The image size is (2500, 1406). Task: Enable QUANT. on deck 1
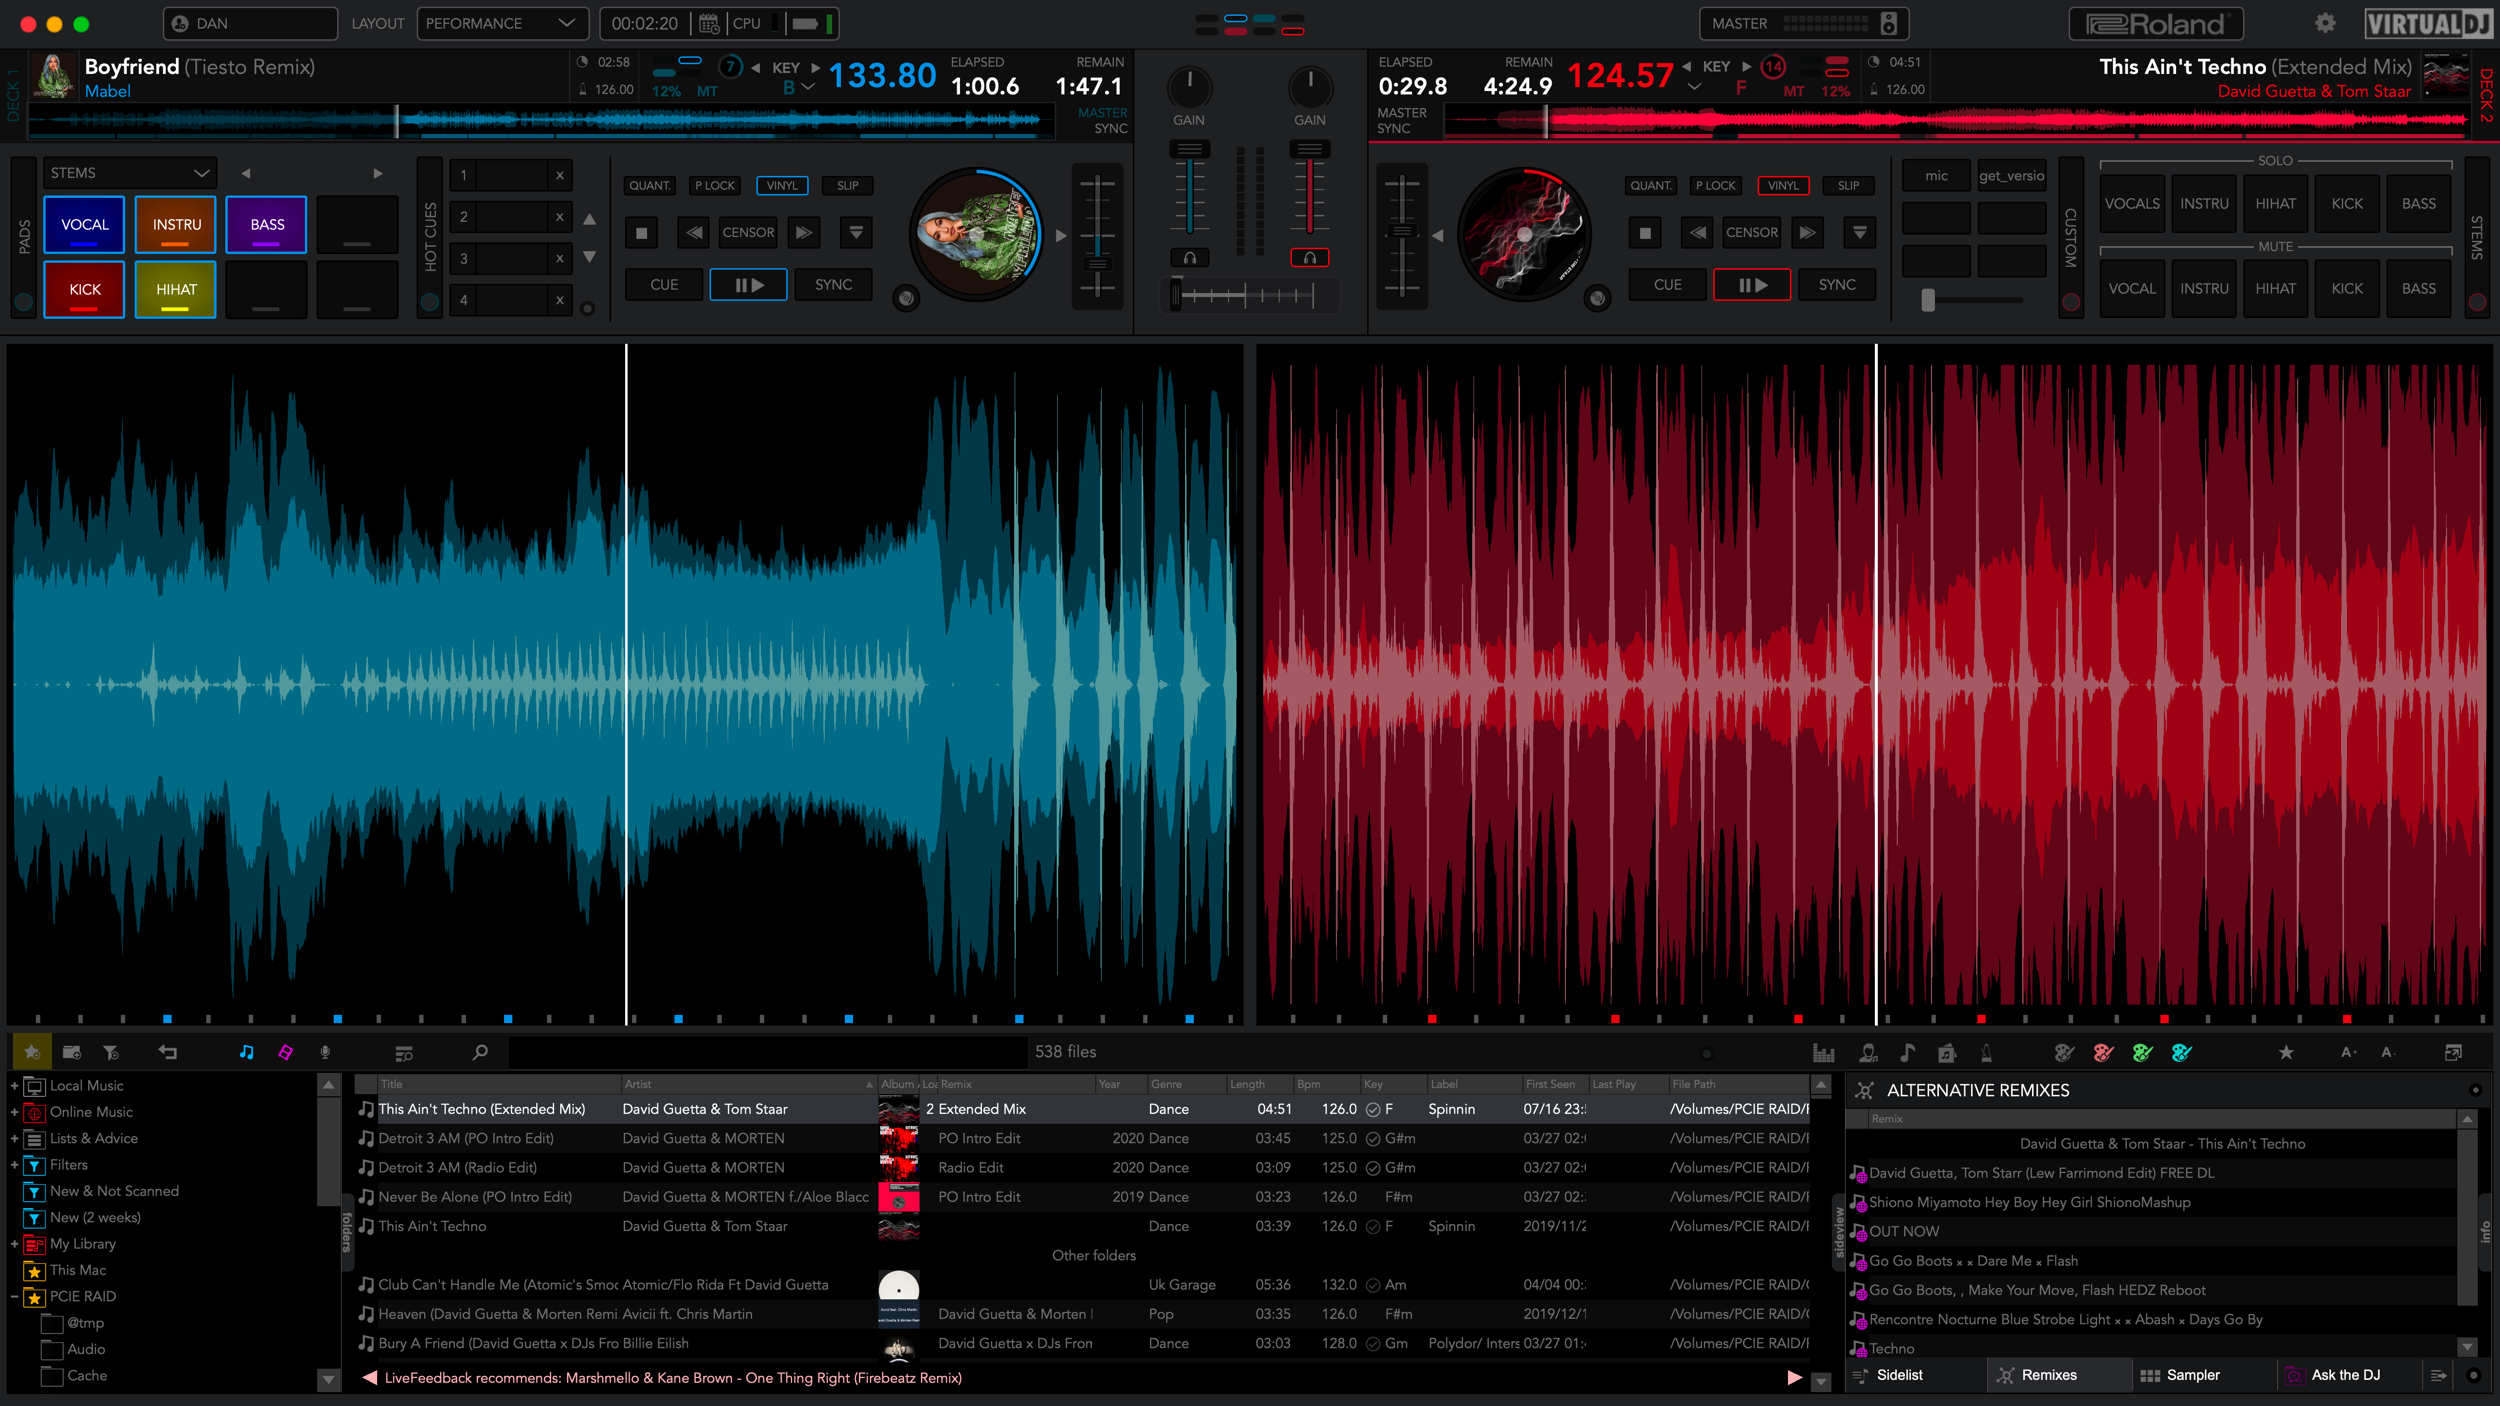650,185
